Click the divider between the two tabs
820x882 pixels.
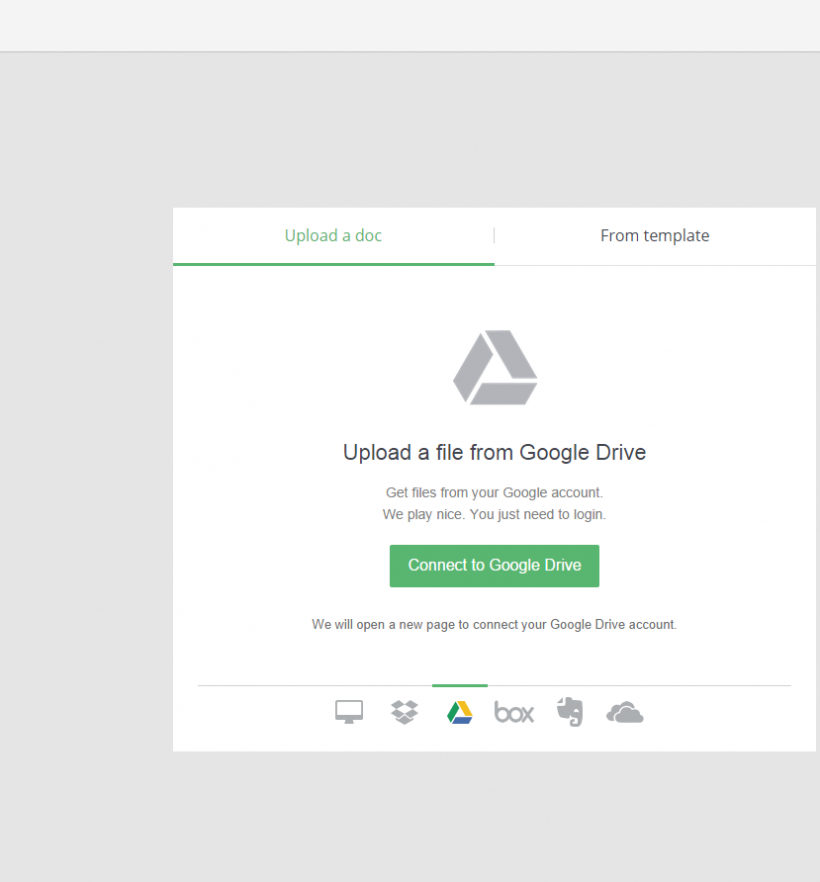(x=494, y=236)
